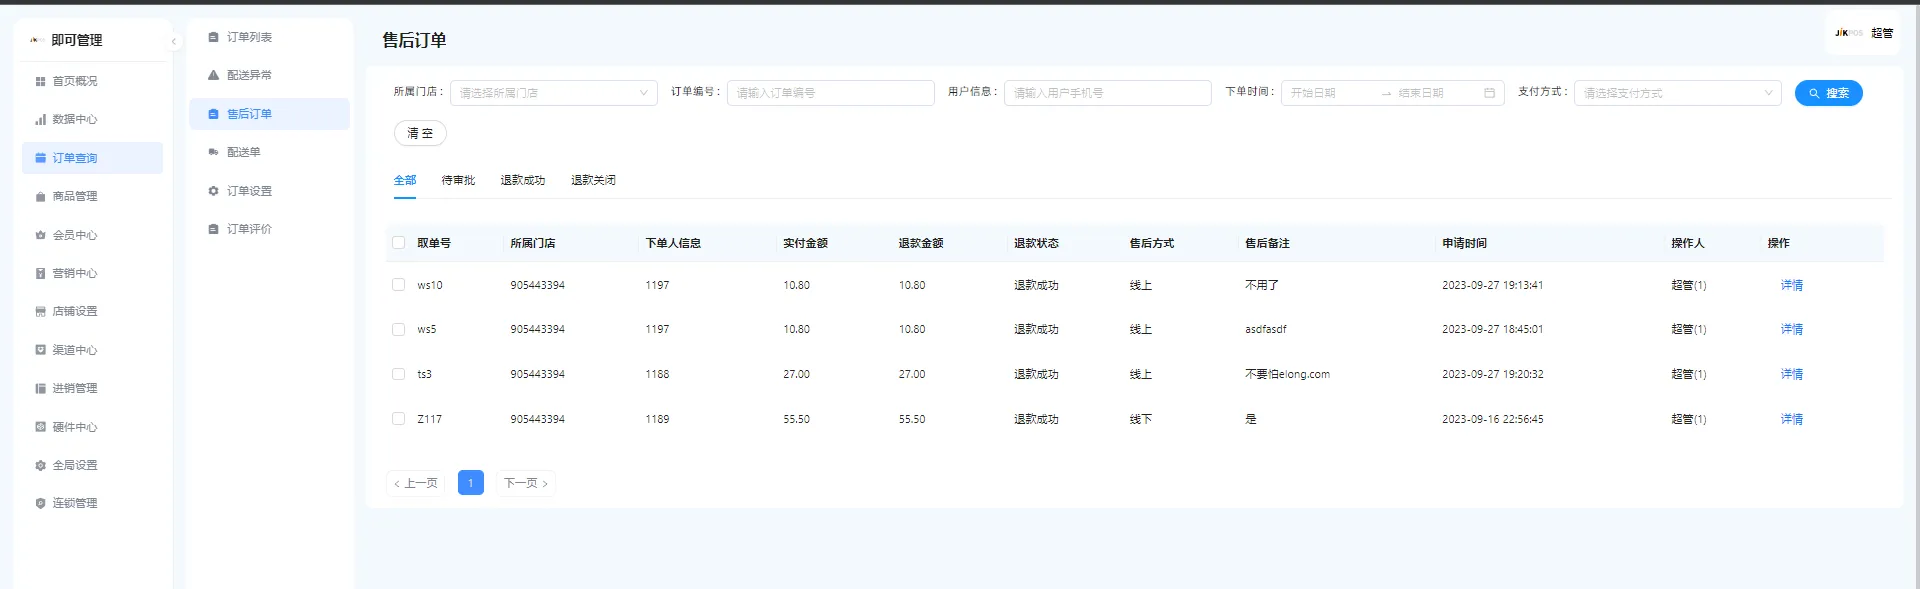Click the 55.50 实付金额 cell
The image size is (1920, 589).
pos(797,419)
